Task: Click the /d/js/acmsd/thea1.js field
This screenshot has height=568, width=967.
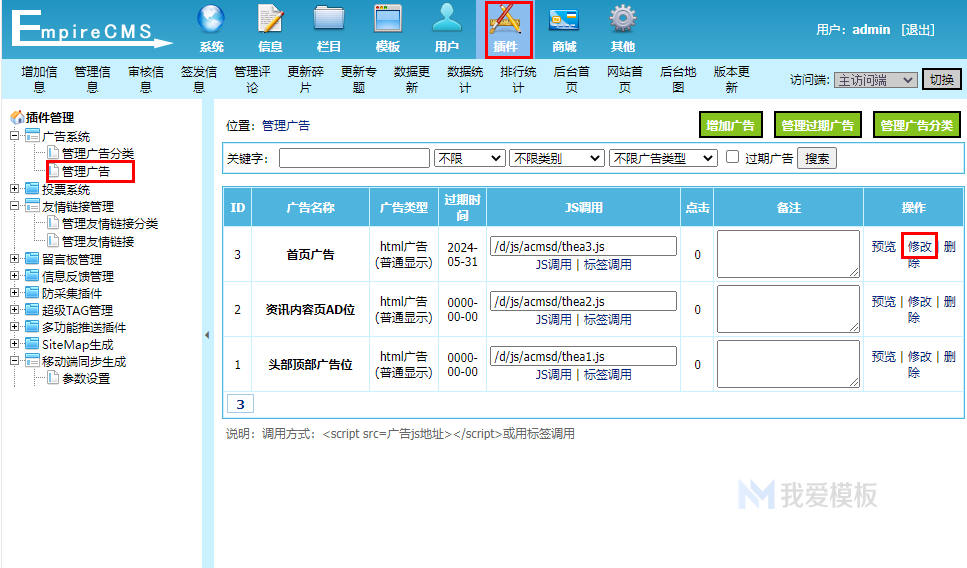Action: point(583,356)
